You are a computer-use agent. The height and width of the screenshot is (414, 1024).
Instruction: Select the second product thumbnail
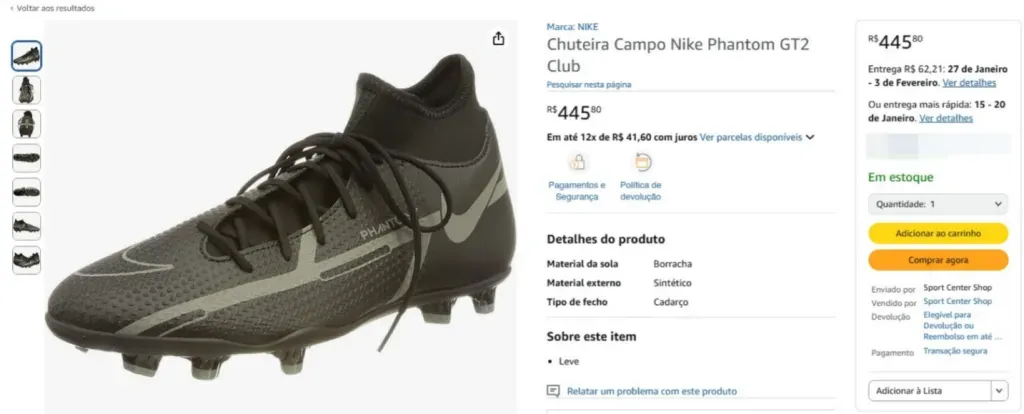click(x=26, y=90)
